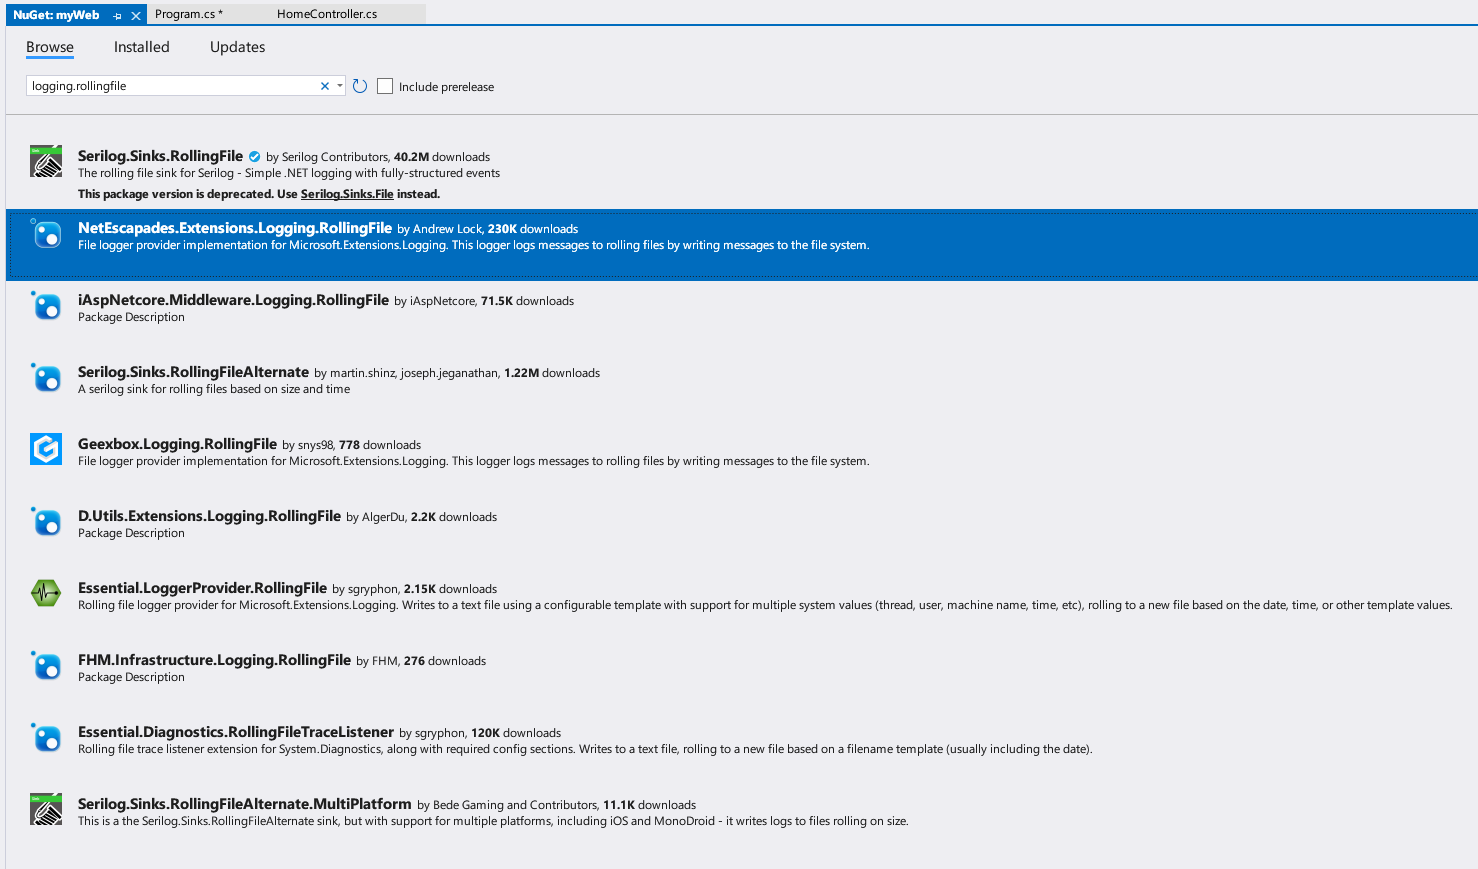Follow the Serilog.Sinks.File replacement link
This screenshot has height=869, width=1478.
coord(347,194)
